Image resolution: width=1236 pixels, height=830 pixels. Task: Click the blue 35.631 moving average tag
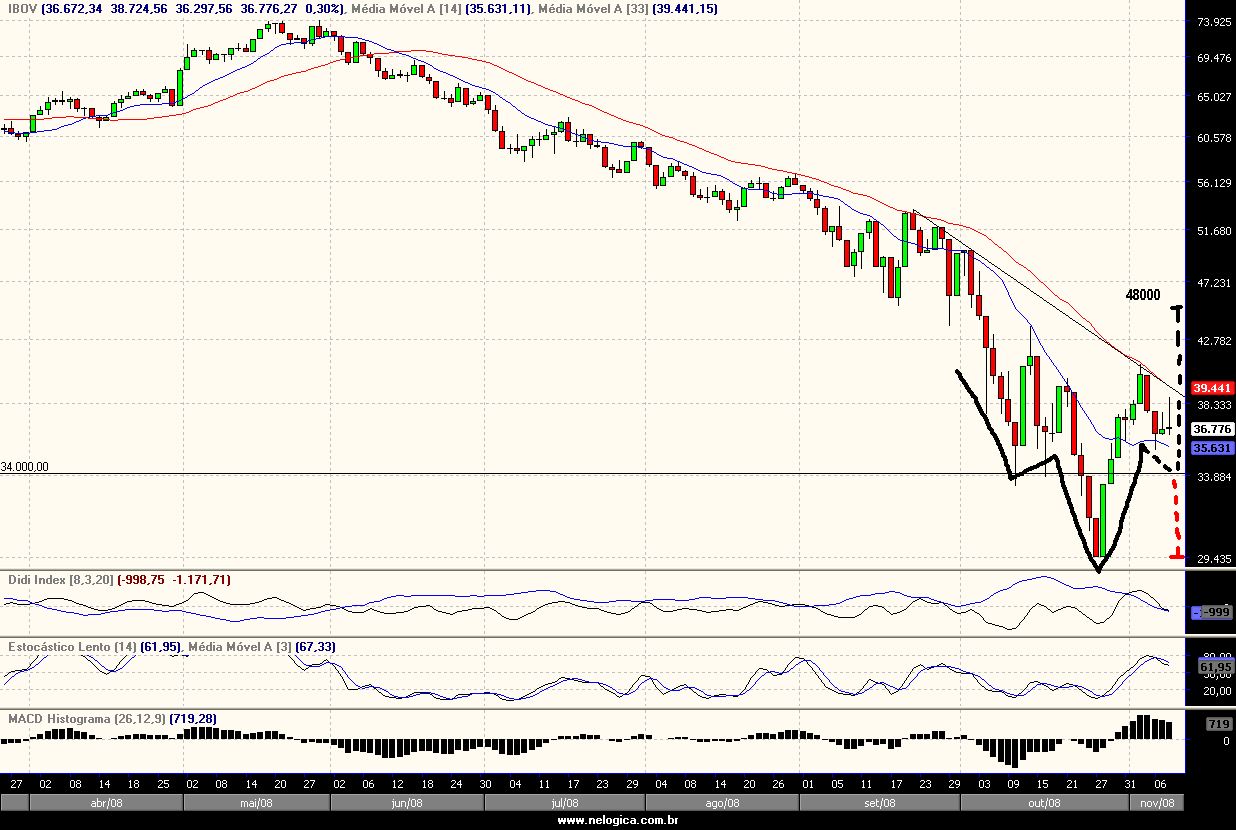tap(1213, 448)
